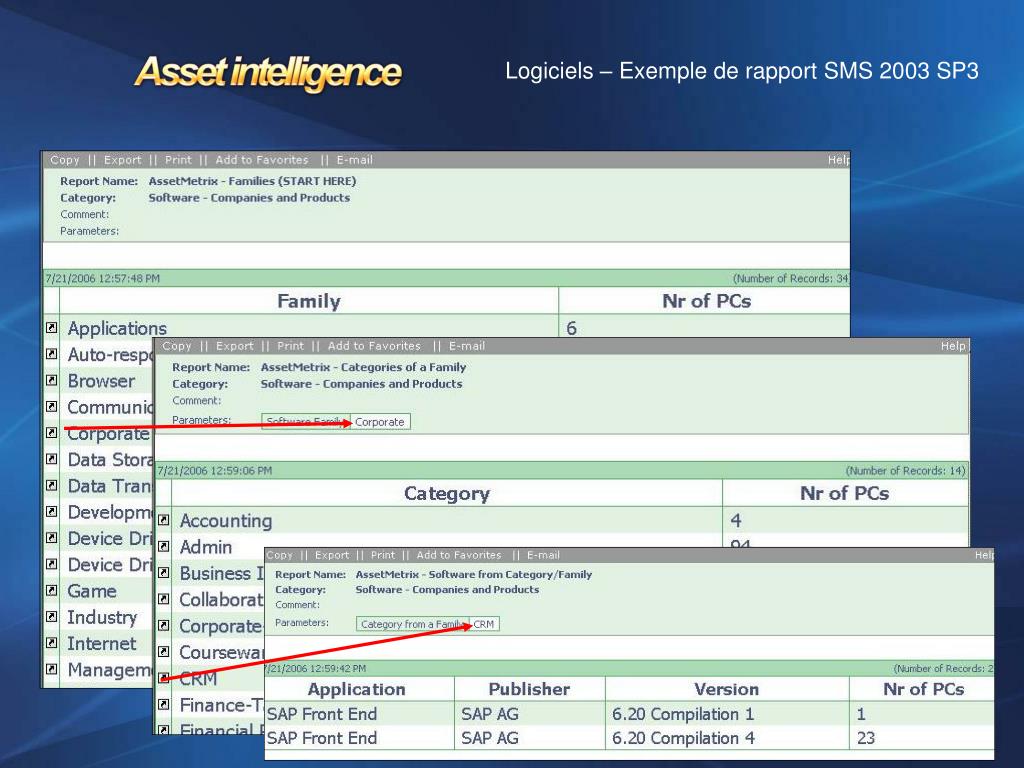Click Export in Categories of a Family report
1024x768 pixels.
[x=234, y=346]
